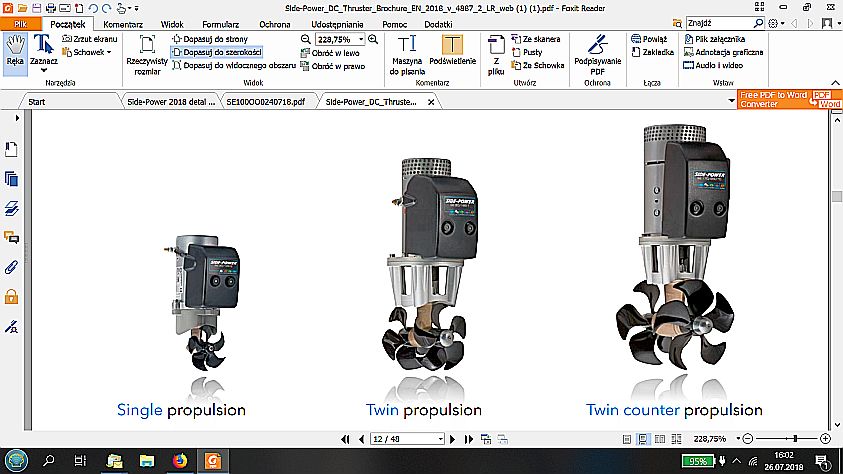This screenshot has height=474, width=843.
Task: Choose Dopasuj do widocznego obszaru
Action: tap(234, 65)
